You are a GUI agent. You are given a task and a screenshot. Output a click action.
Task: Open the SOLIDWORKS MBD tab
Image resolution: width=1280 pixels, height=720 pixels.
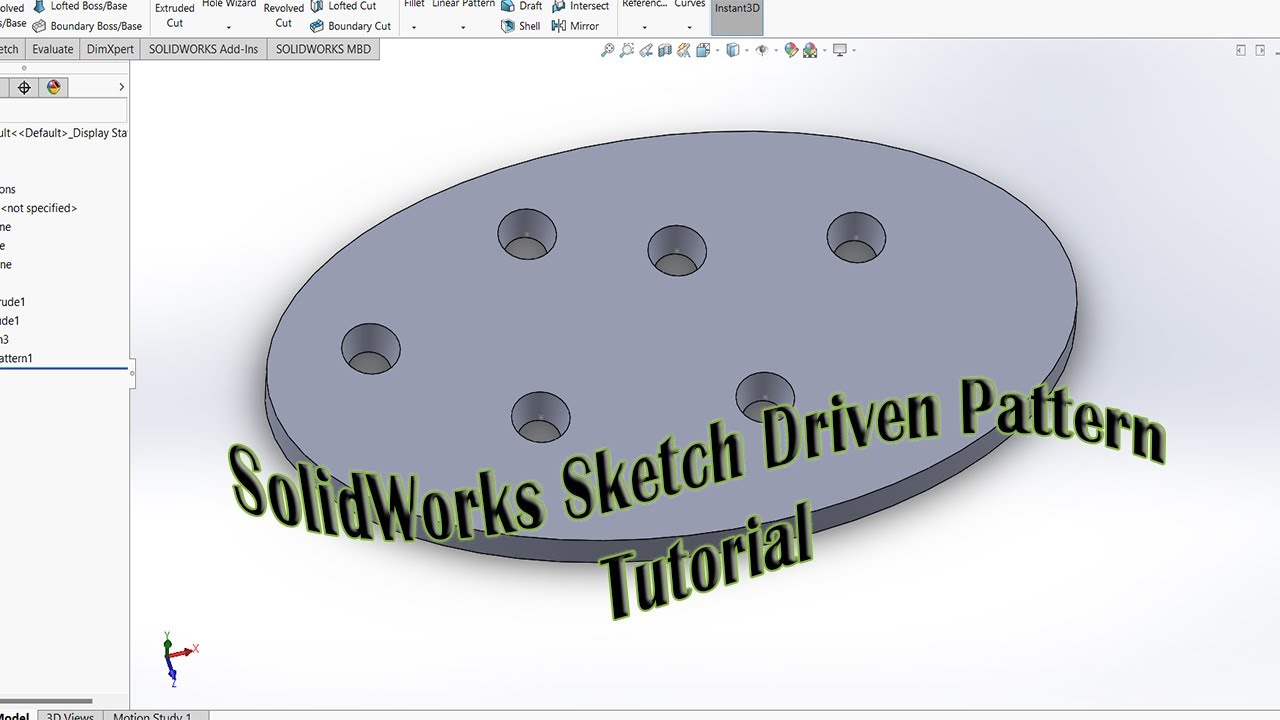coord(323,49)
